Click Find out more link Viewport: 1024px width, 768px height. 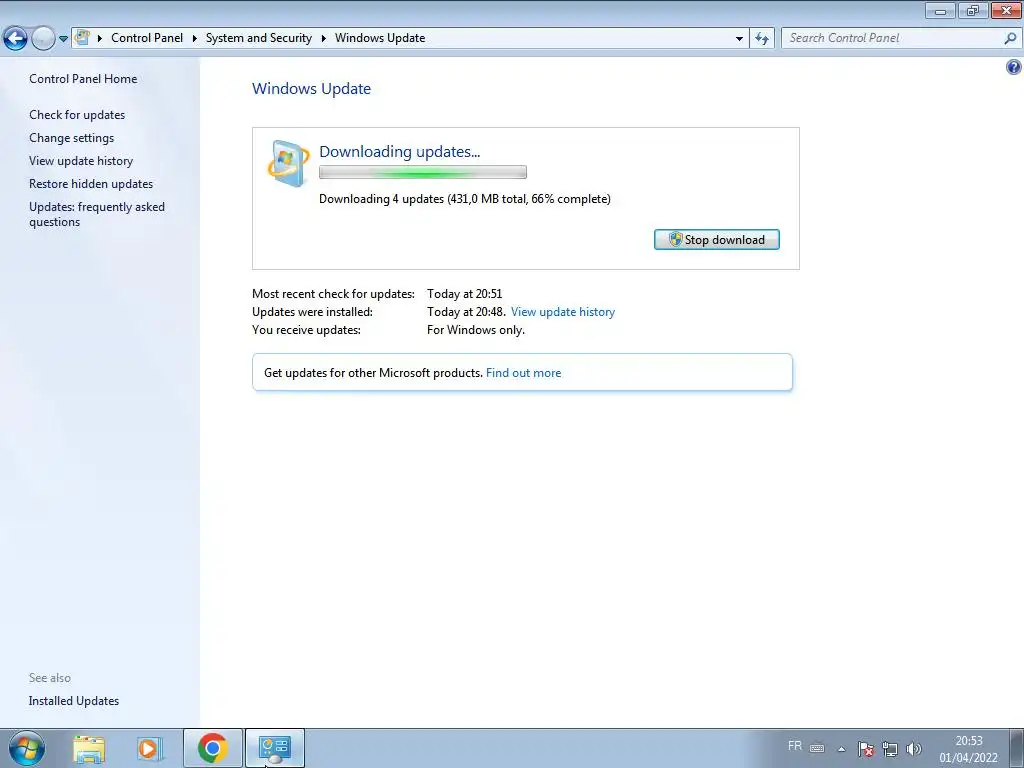point(523,373)
